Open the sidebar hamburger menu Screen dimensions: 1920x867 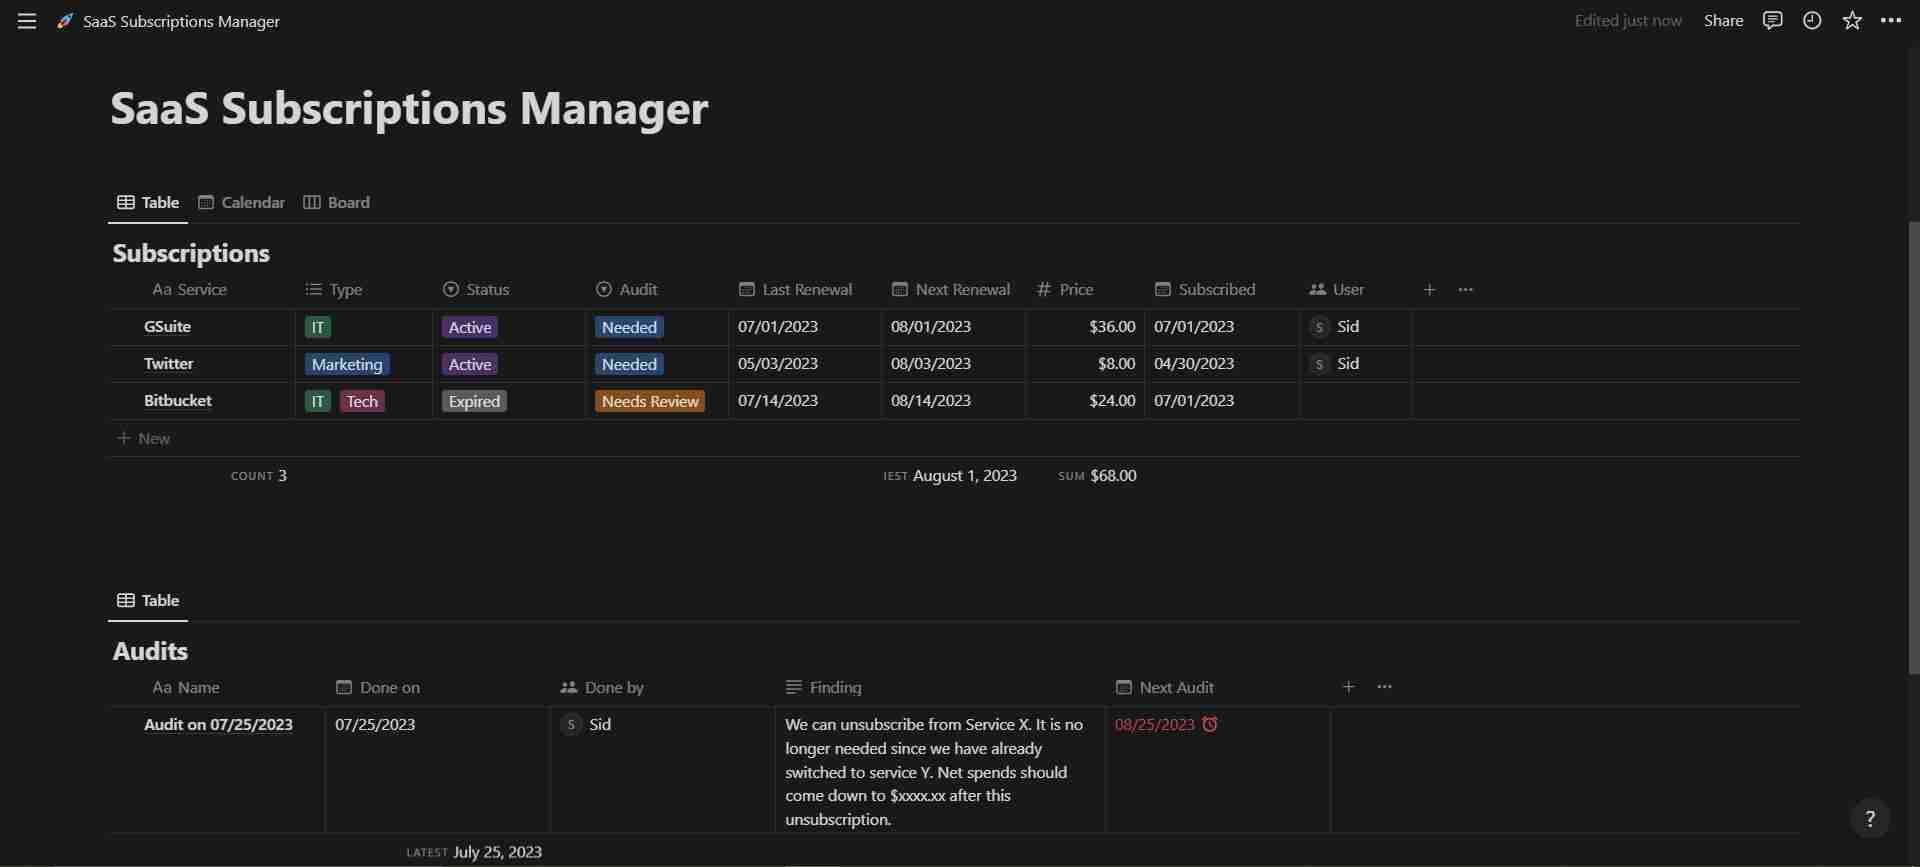tap(27, 21)
